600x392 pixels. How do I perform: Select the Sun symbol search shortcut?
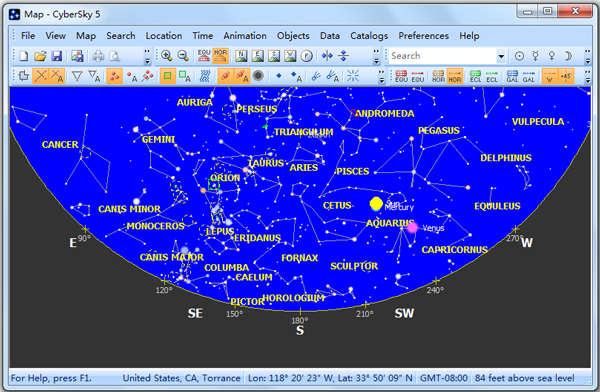click(x=519, y=56)
